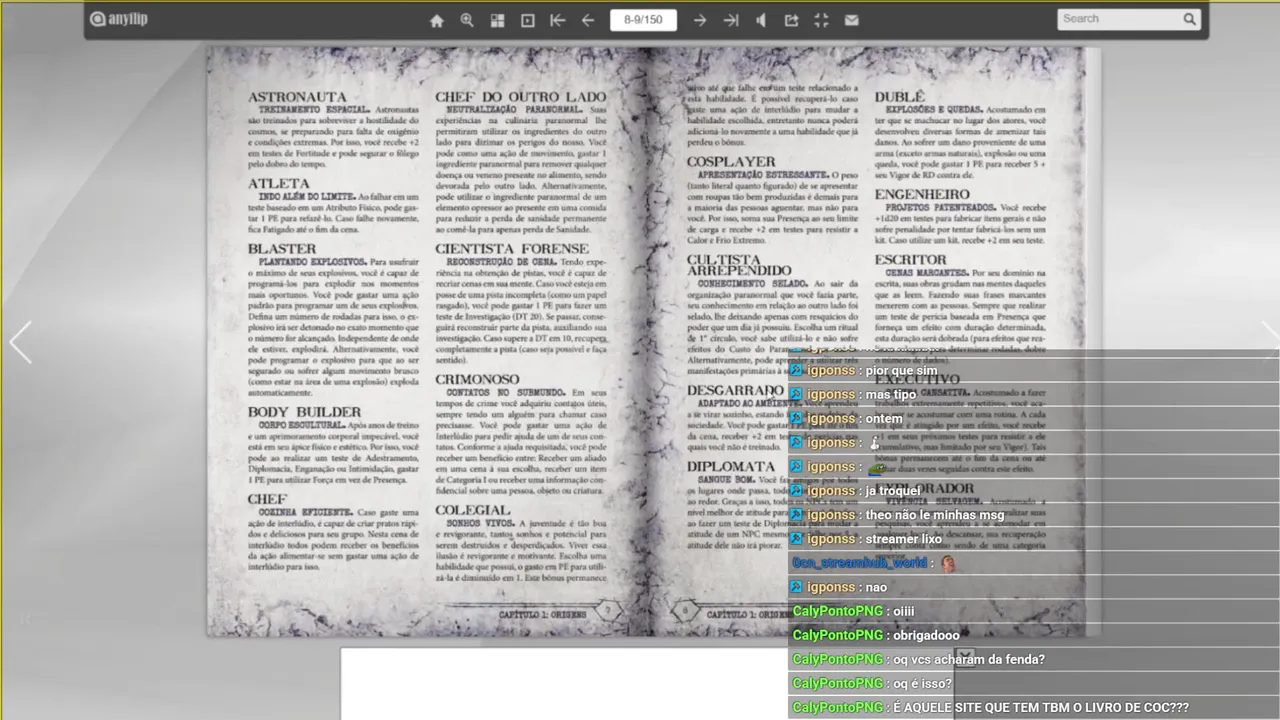The height and width of the screenshot is (720, 1280).
Task: Submit search with magnifier icon
Action: [x=1189, y=19]
